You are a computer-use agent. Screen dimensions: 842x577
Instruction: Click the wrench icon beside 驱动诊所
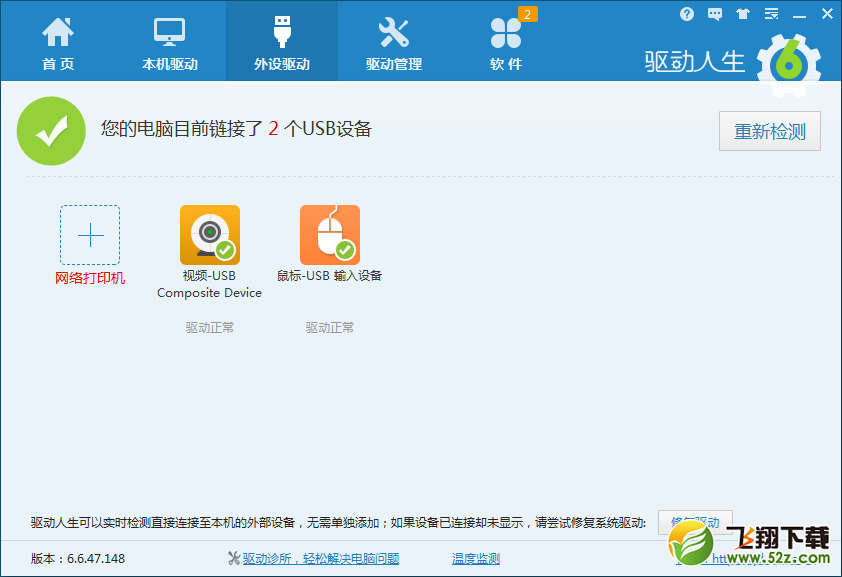234,559
